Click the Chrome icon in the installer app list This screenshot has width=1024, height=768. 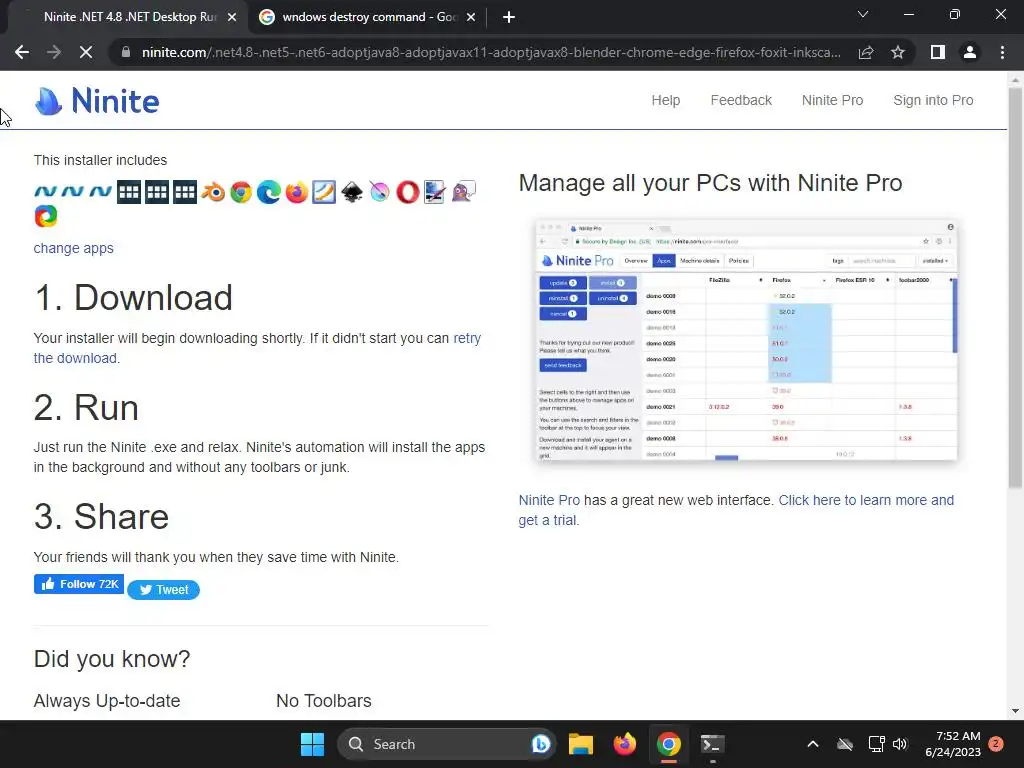pyautogui.click(x=241, y=192)
